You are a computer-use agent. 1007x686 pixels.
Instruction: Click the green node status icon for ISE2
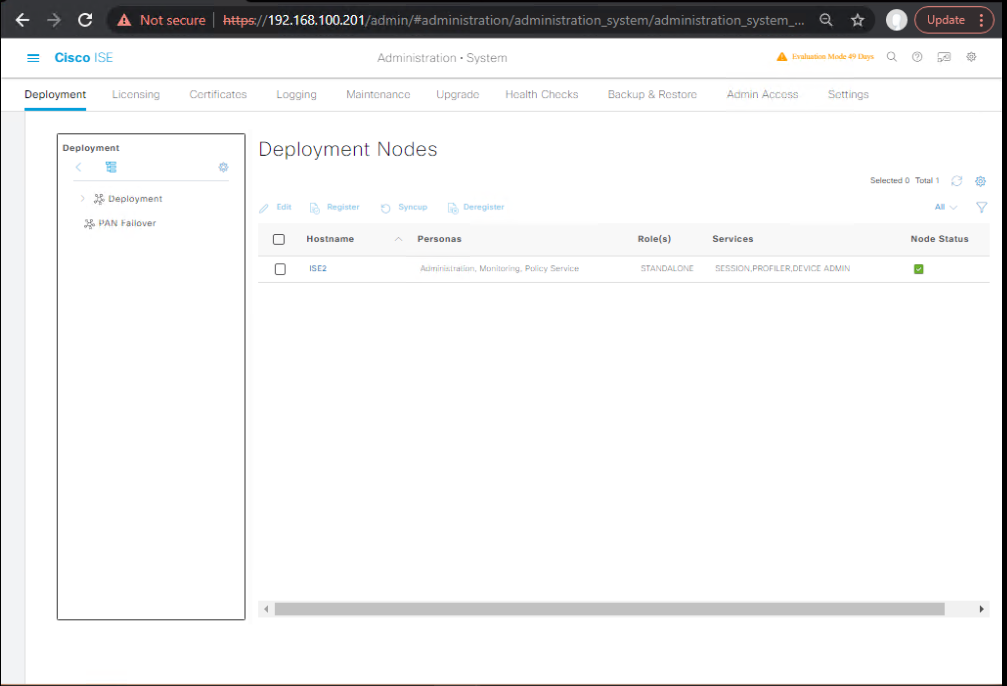[918, 269]
